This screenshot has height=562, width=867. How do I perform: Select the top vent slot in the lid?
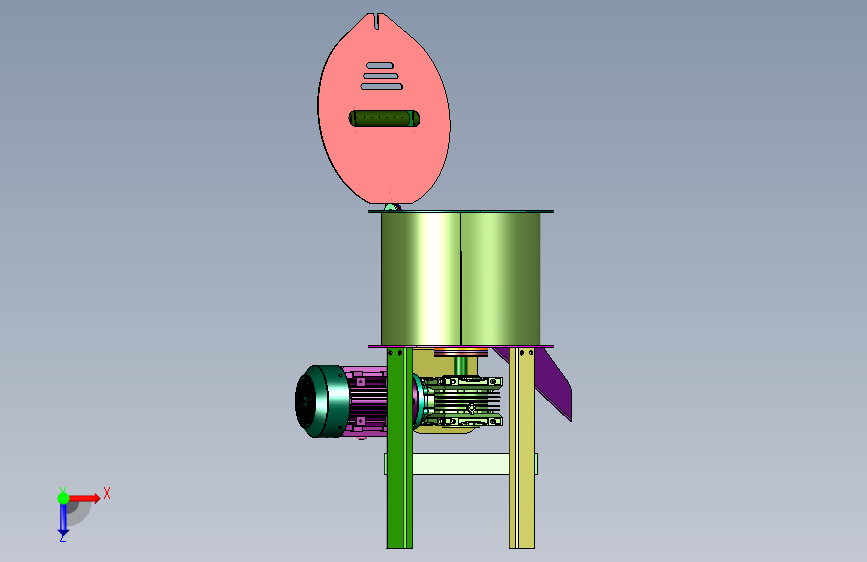click(x=380, y=65)
